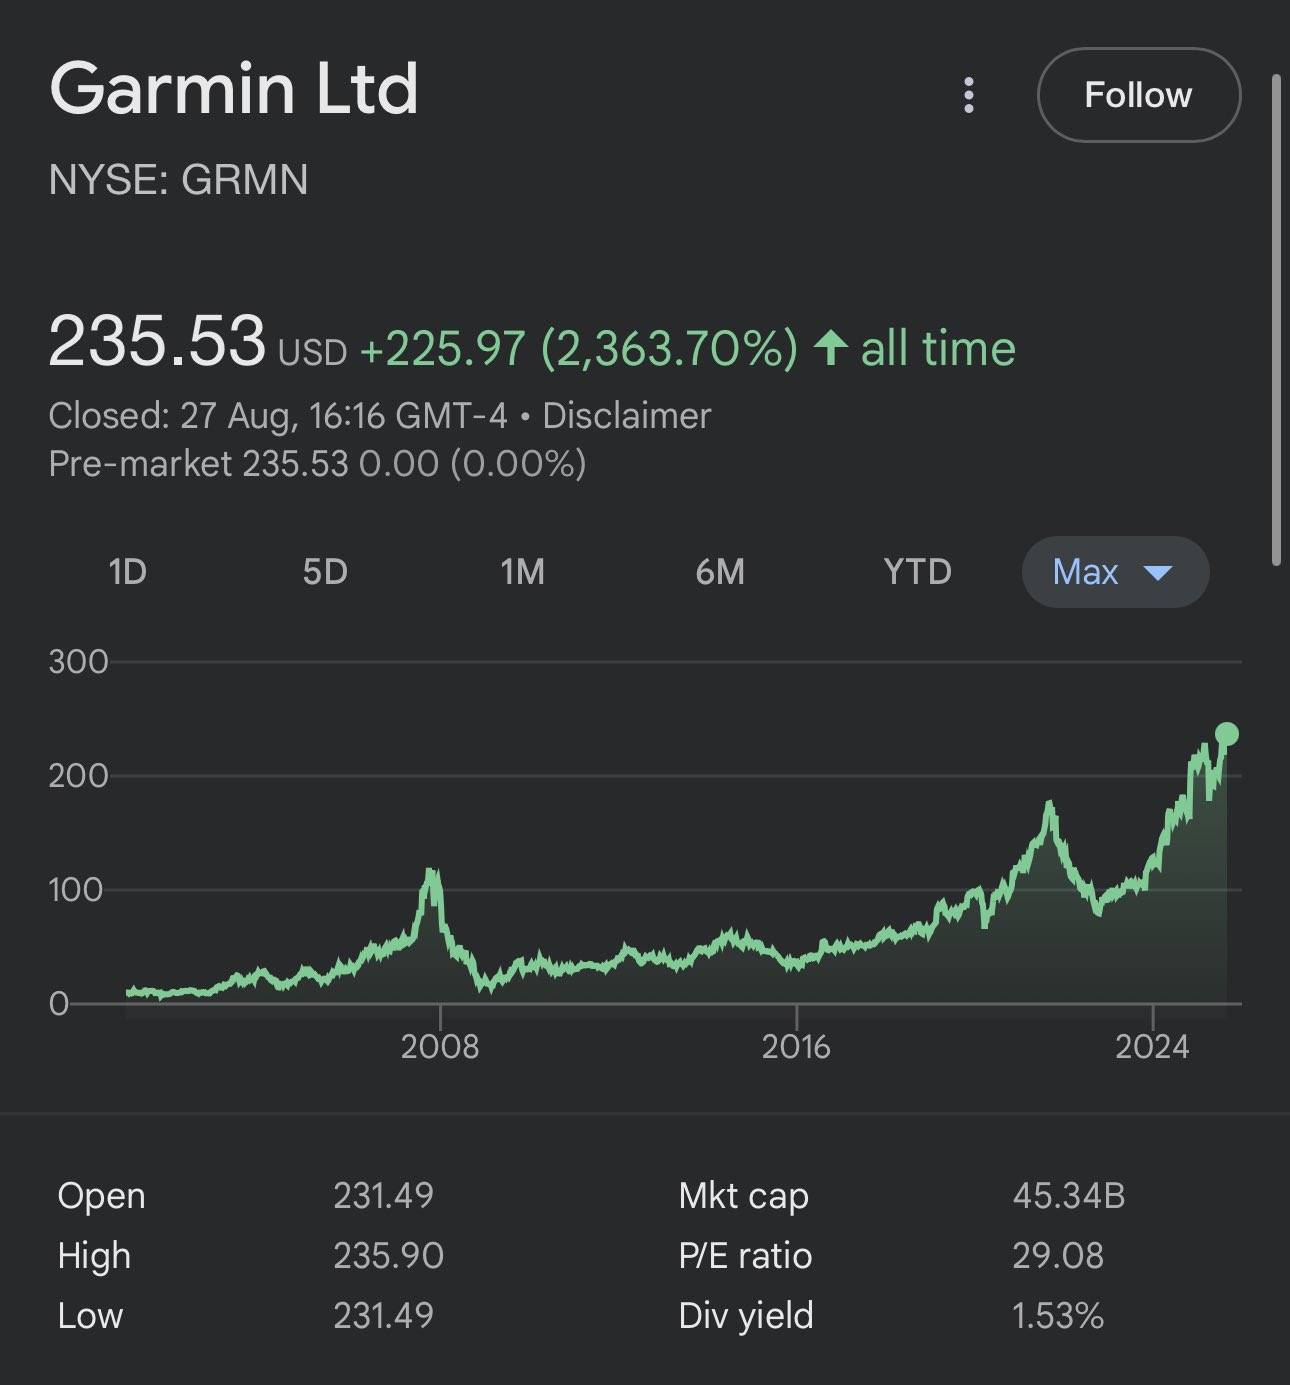
Task: Expand the Max range dropdown
Action: (x=1114, y=572)
